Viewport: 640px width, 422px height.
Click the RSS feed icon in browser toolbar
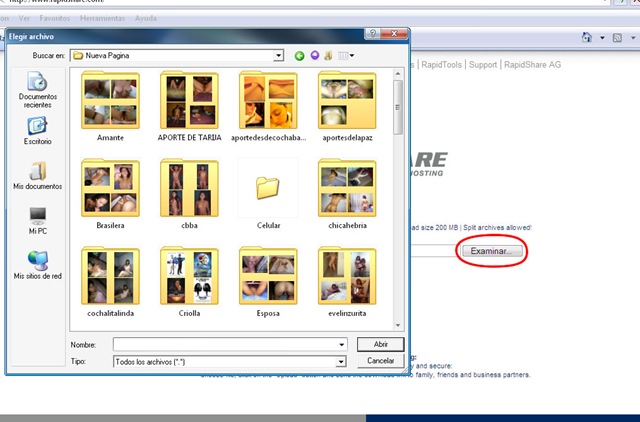pyautogui.click(x=617, y=38)
